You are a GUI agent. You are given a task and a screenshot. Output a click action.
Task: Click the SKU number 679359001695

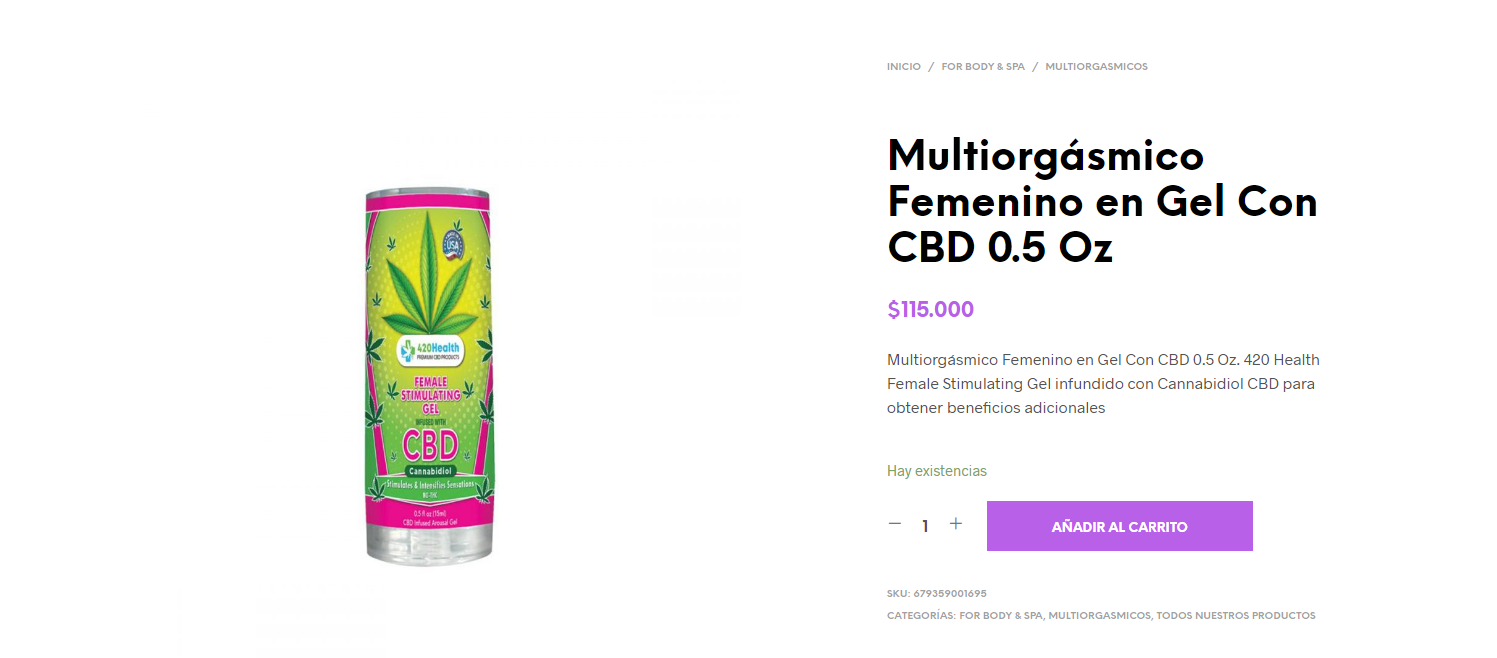949,594
